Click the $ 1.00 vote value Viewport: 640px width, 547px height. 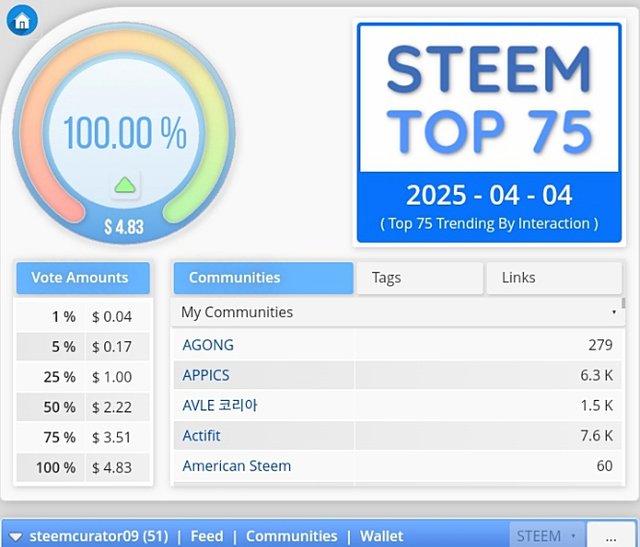click(x=112, y=377)
